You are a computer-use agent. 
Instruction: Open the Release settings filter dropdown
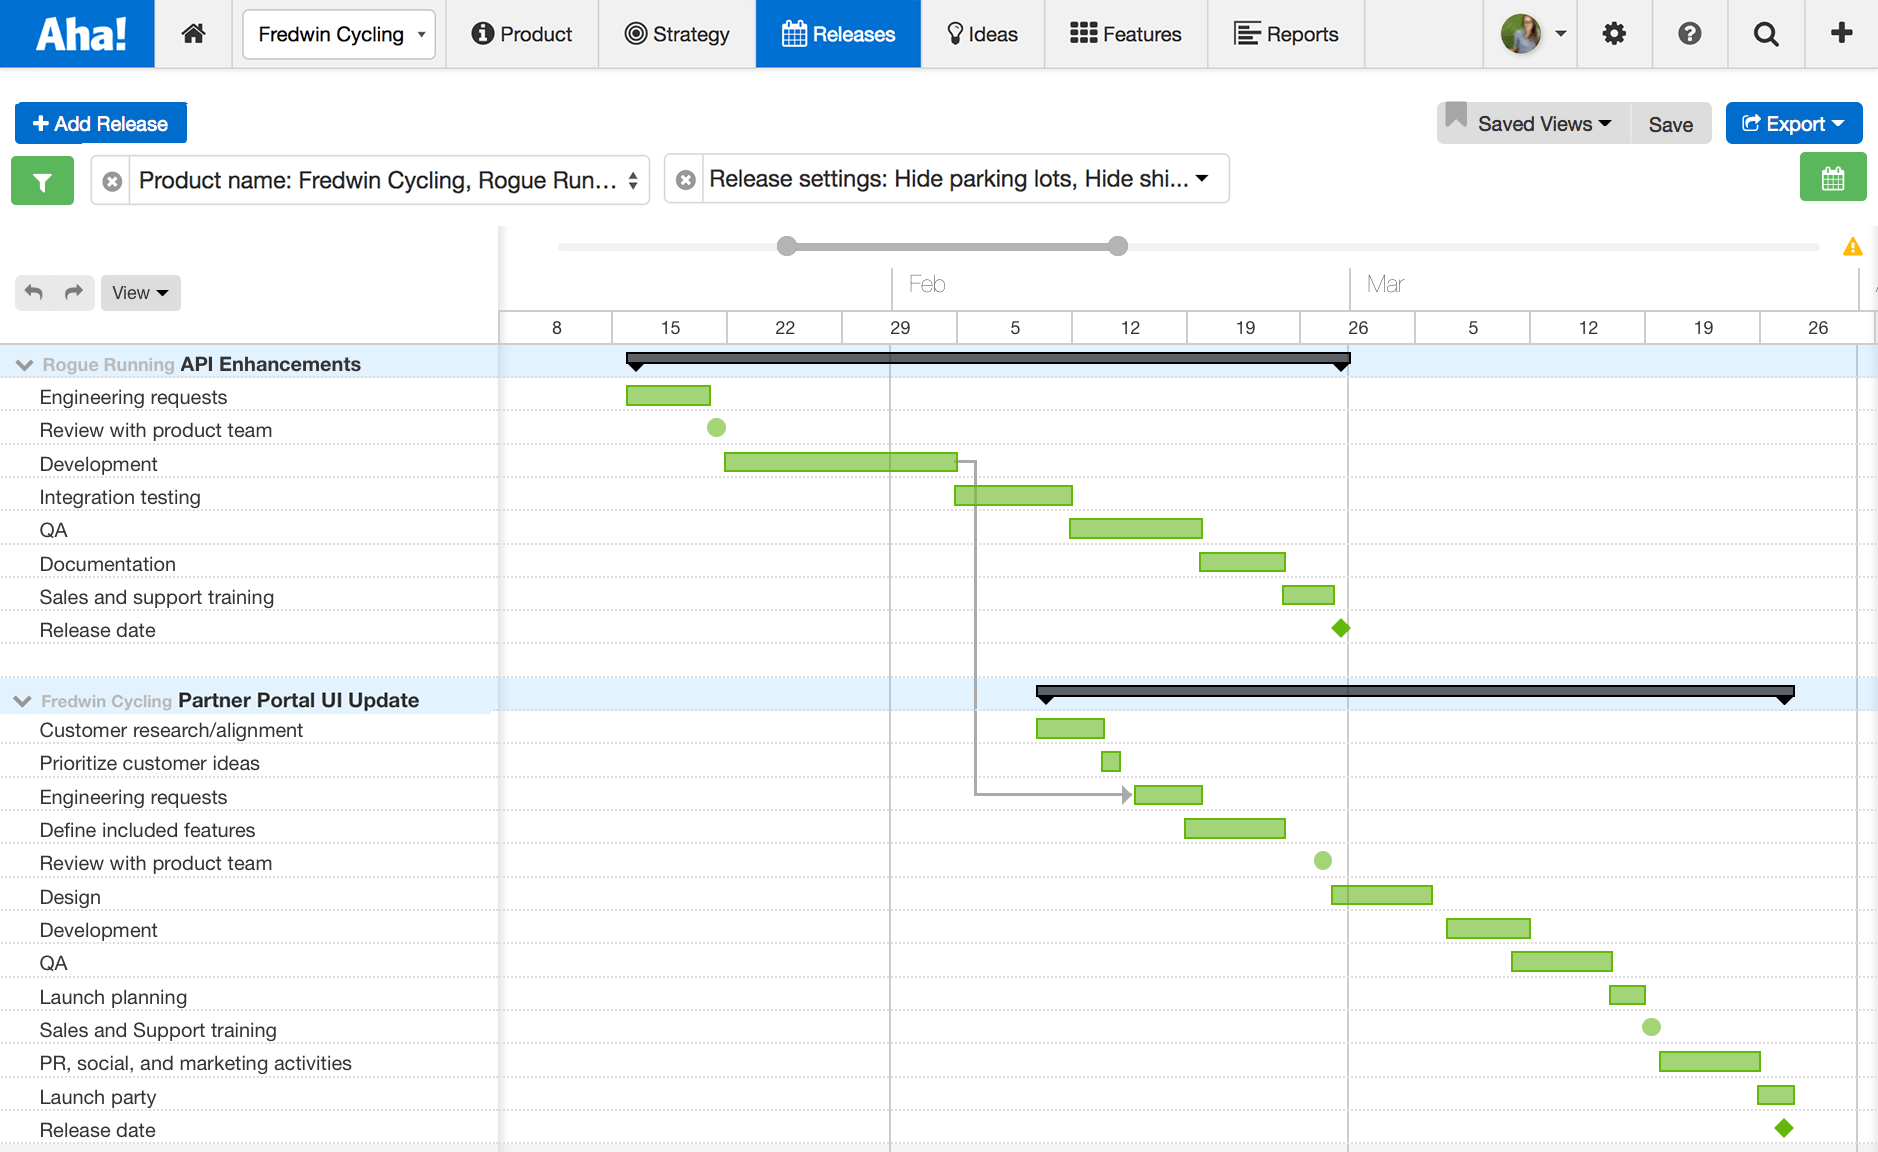pyautogui.click(x=965, y=179)
